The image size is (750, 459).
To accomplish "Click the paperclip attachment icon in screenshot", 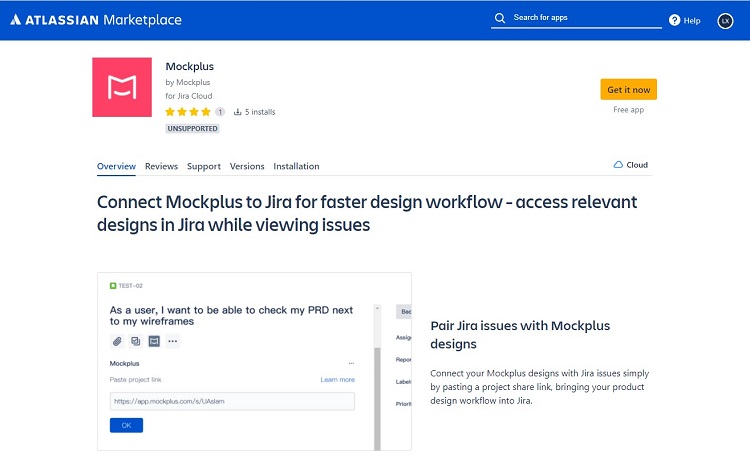I will 117,341.
